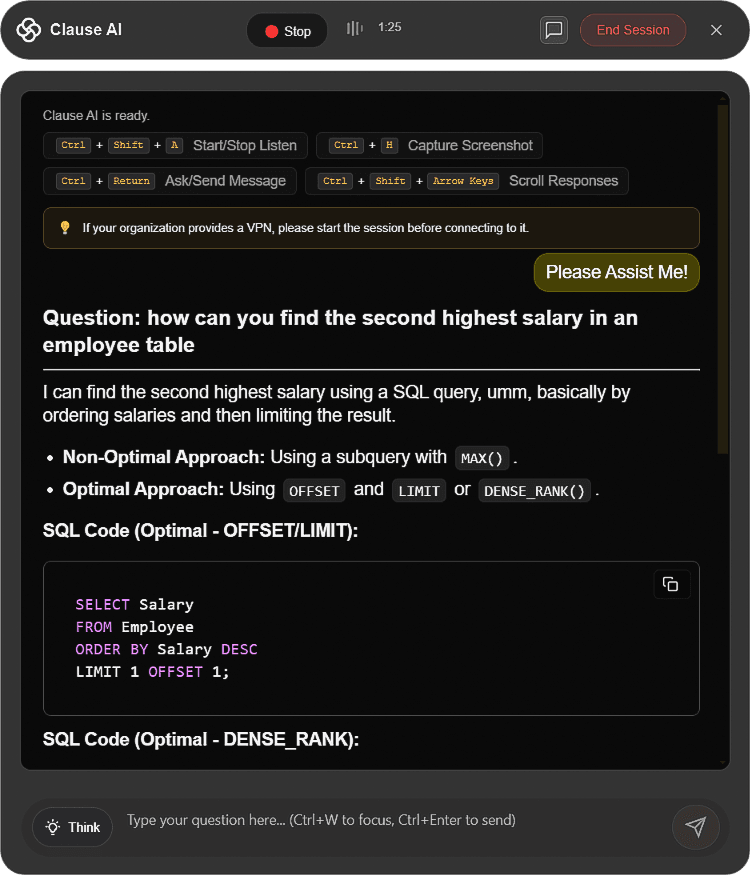Click the End Session button
Screen dimensions: 750x875
[633, 30]
